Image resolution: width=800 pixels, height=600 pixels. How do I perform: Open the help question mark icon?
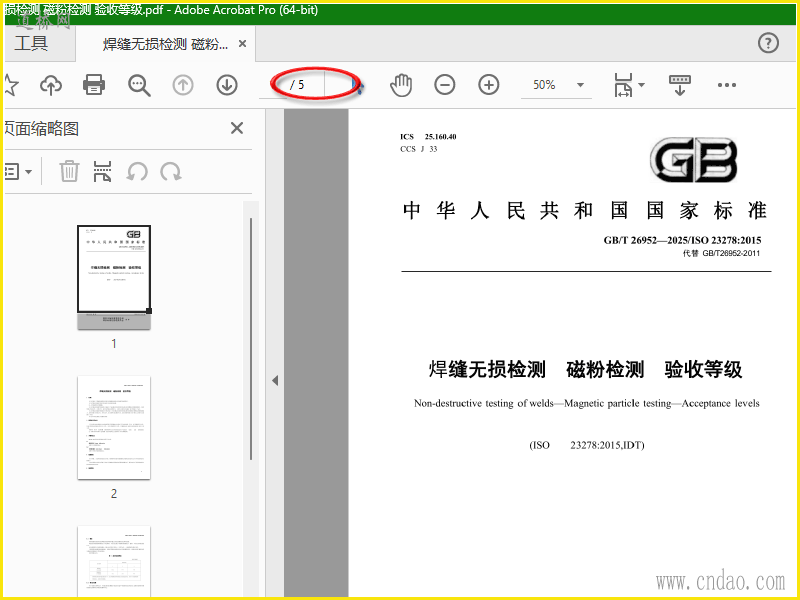tap(768, 43)
